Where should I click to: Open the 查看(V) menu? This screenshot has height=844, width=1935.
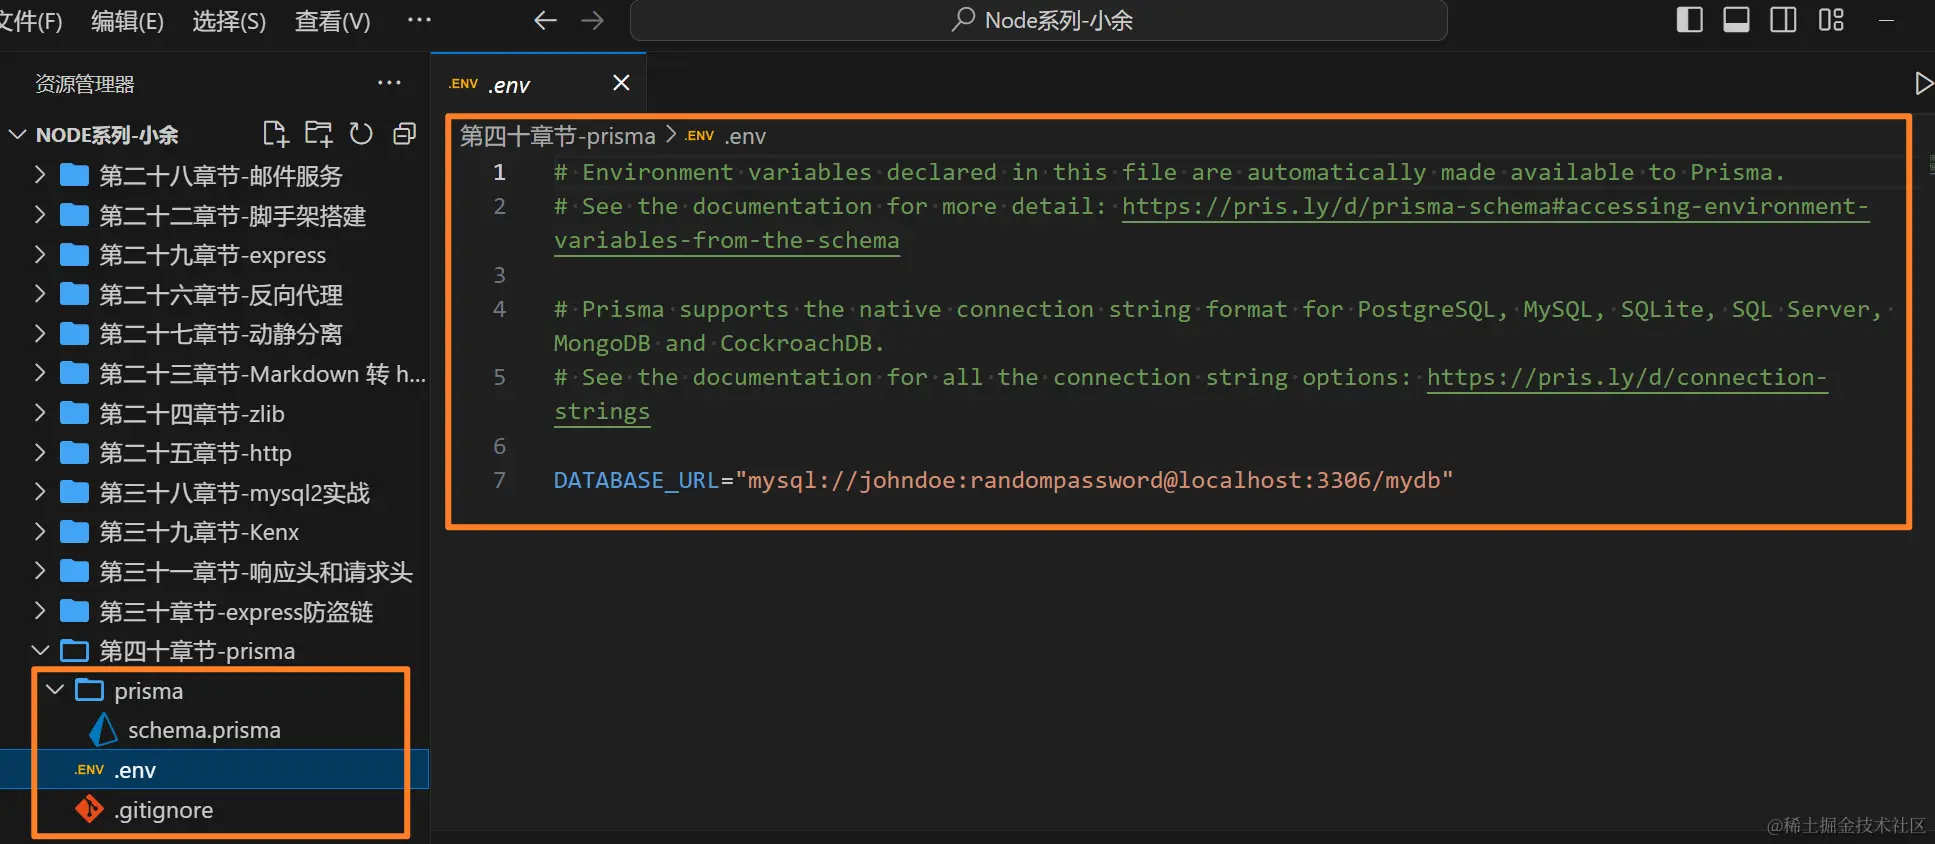(332, 21)
